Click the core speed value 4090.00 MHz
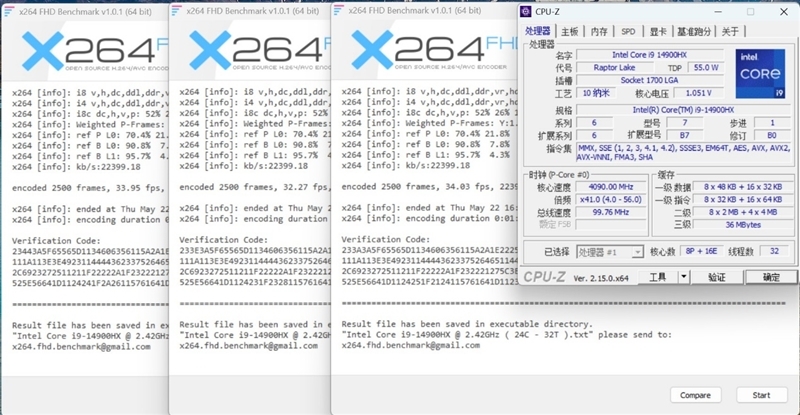 [611, 187]
